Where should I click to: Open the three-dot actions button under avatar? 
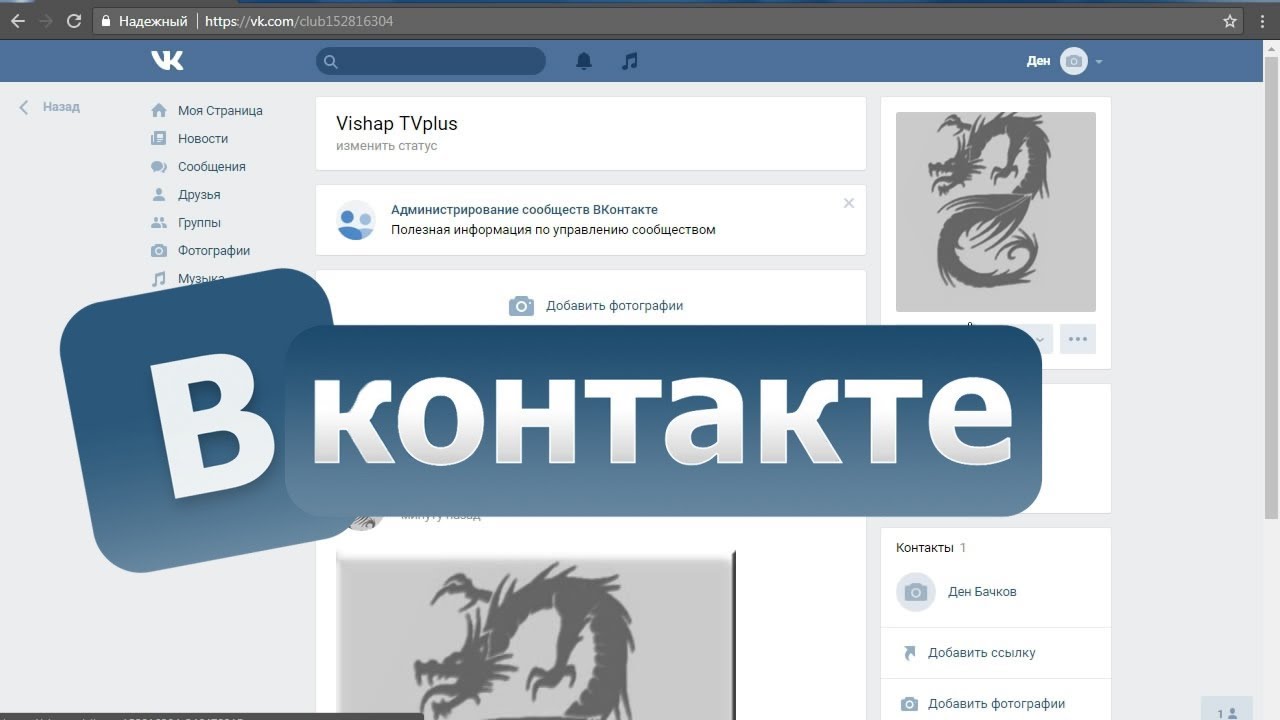pos(1078,339)
